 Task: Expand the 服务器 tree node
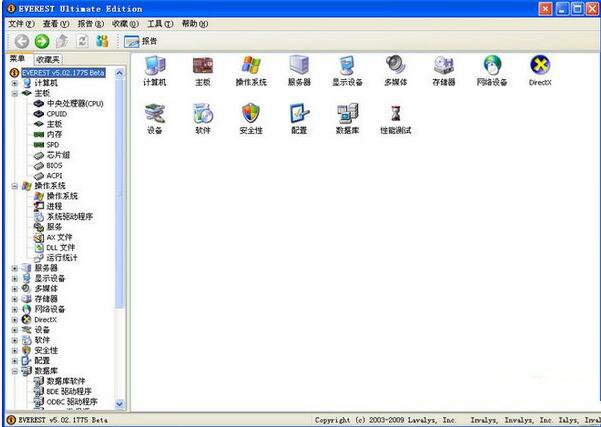point(15,268)
